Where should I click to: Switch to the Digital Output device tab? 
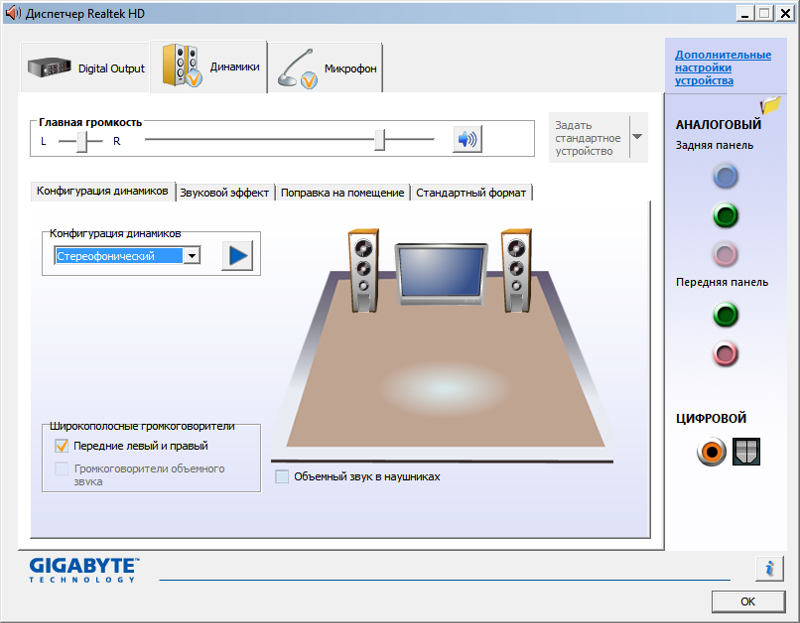(x=86, y=68)
